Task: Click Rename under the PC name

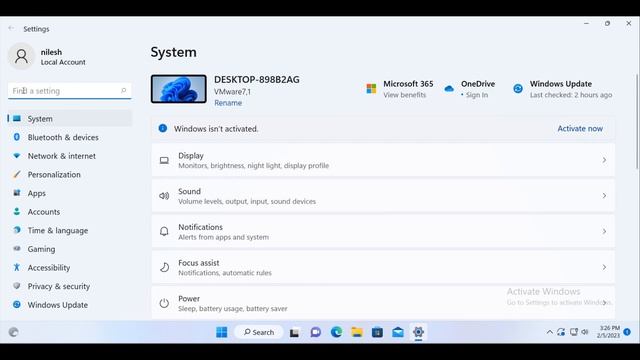Action: pyautogui.click(x=228, y=103)
